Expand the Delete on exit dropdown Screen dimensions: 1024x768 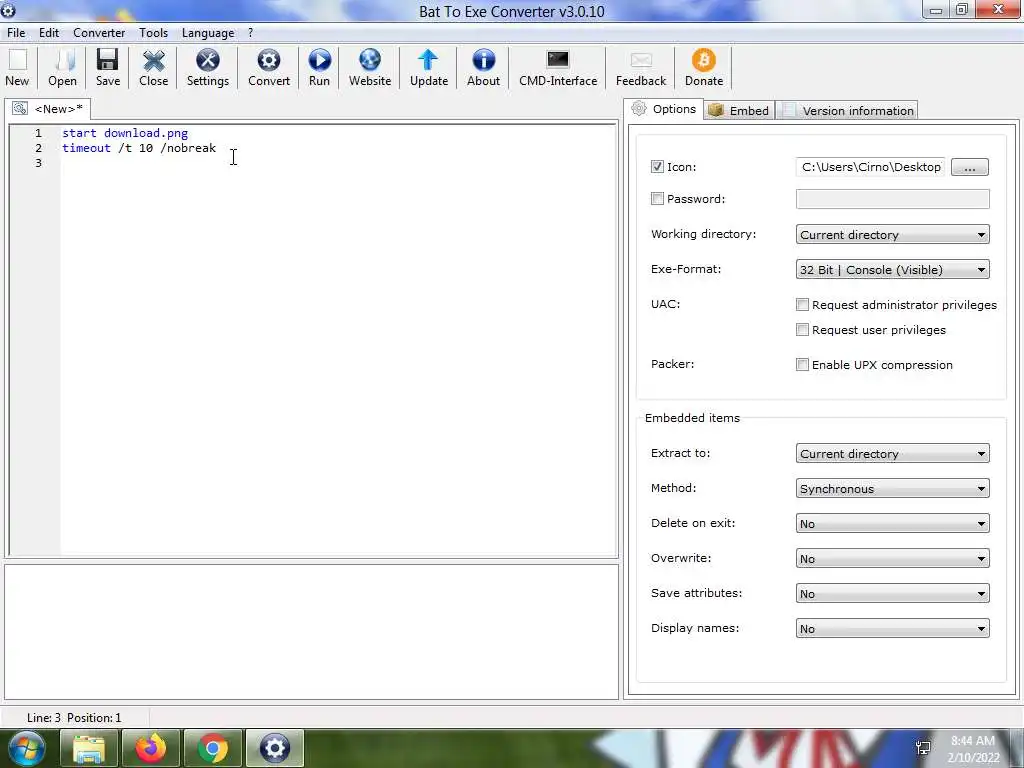coord(892,524)
